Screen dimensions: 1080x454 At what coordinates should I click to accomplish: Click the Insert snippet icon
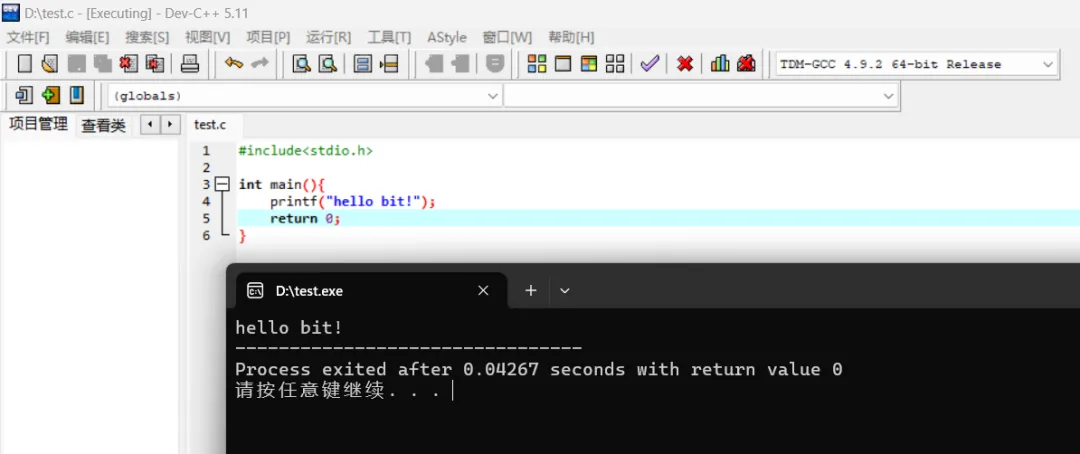(25, 95)
